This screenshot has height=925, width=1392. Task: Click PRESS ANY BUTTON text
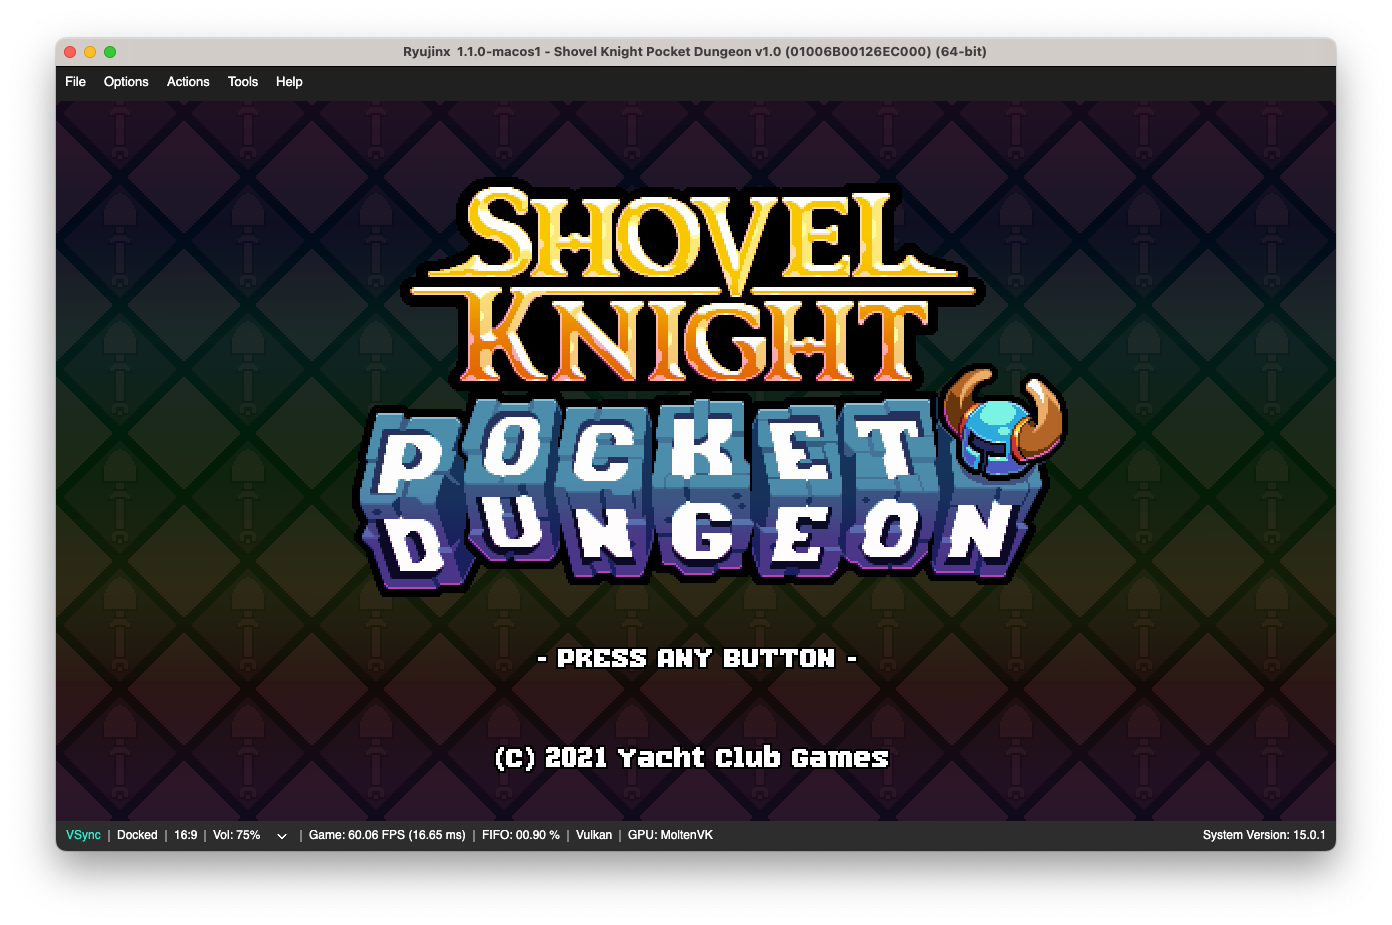pyautogui.click(x=697, y=658)
